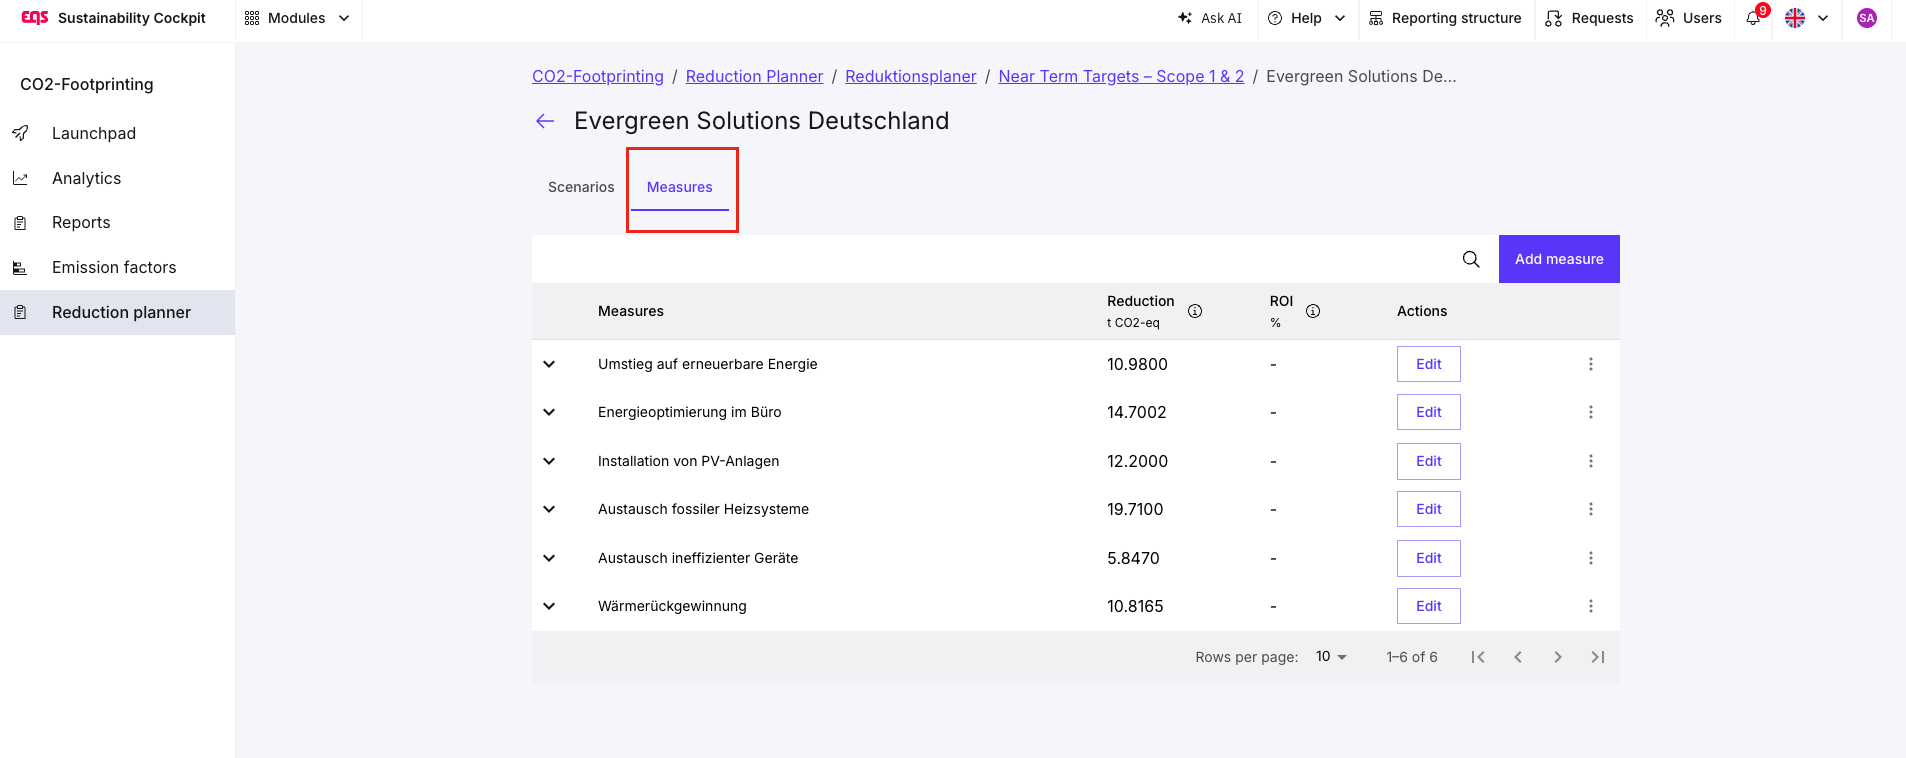
Task: Open the language flag dropdown
Action: (x=1807, y=18)
